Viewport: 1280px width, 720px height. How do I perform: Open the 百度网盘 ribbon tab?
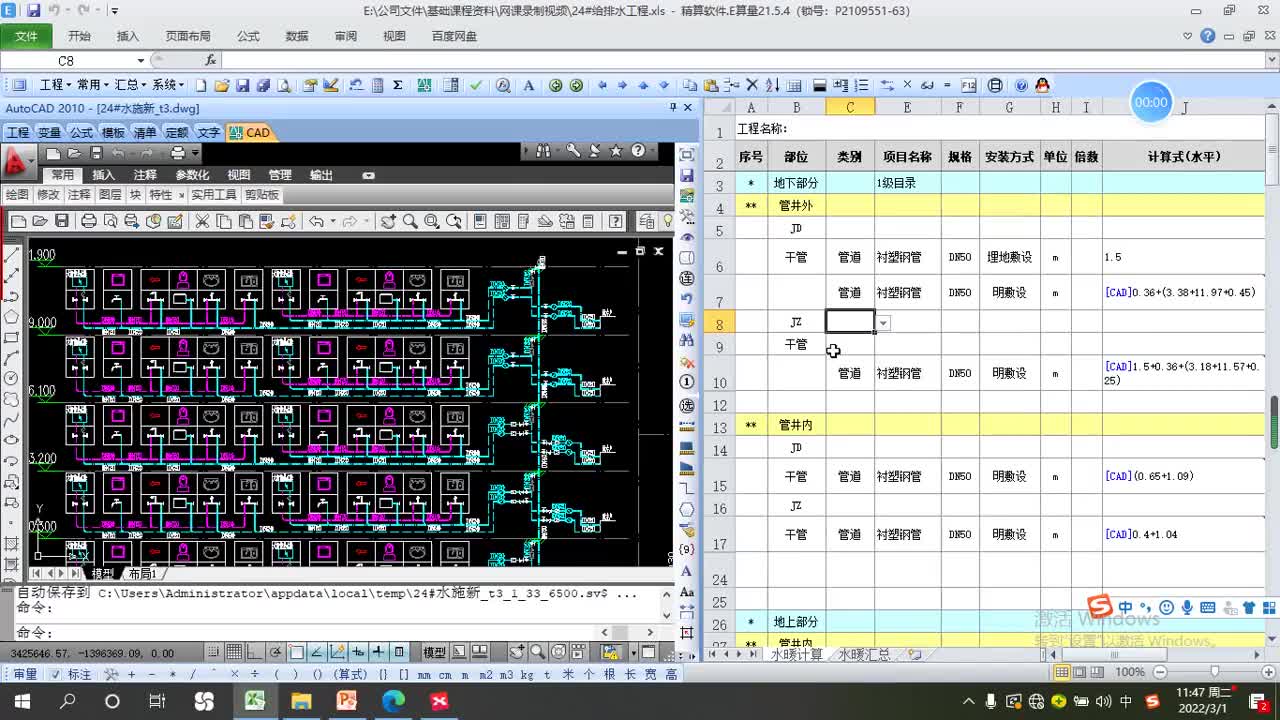tap(454, 36)
